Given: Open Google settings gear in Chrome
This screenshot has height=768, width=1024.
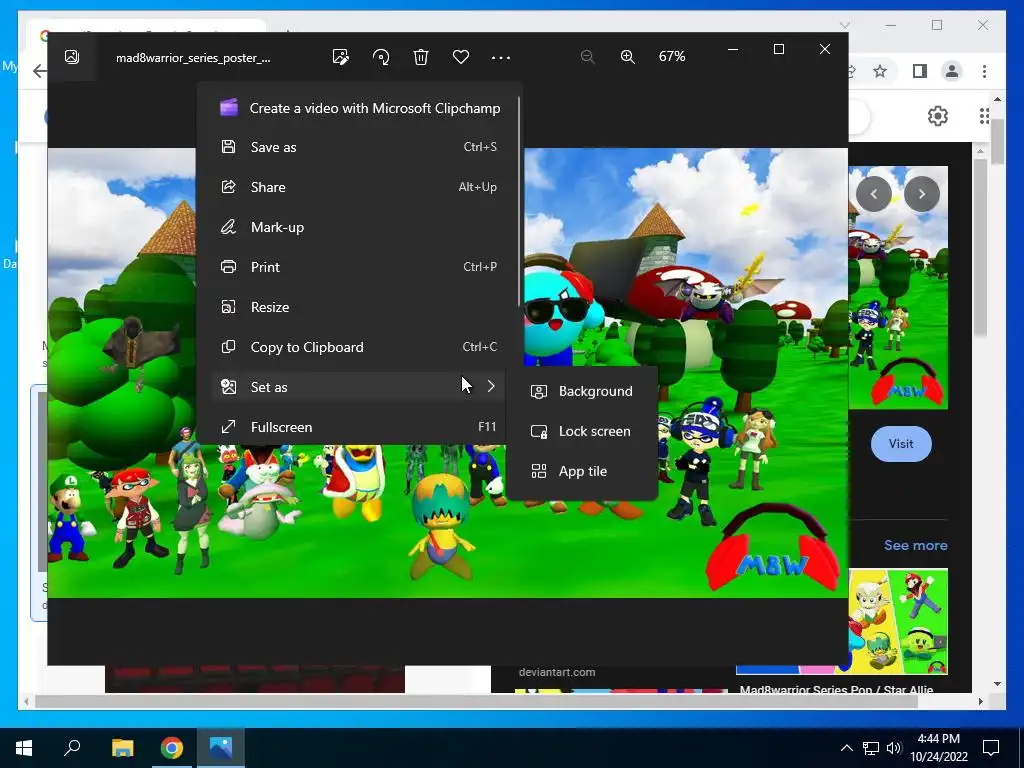Looking at the screenshot, I should 938,116.
